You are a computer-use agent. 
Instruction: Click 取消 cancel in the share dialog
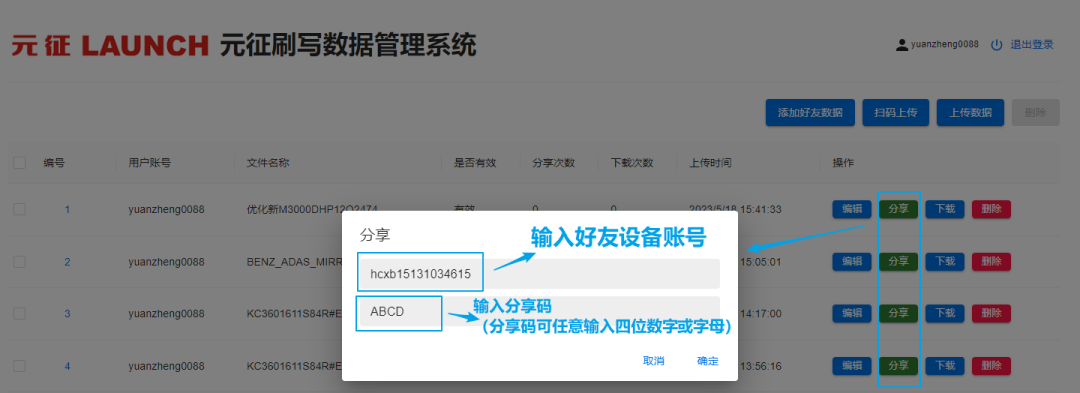(x=654, y=361)
